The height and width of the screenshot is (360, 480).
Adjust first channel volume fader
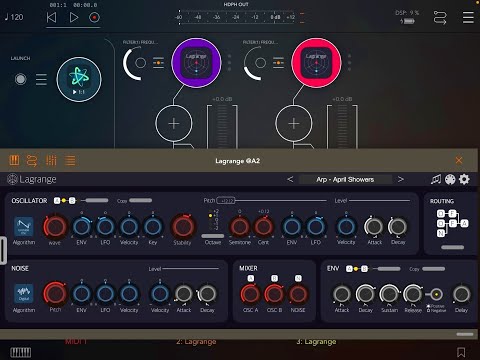tap(222, 126)
